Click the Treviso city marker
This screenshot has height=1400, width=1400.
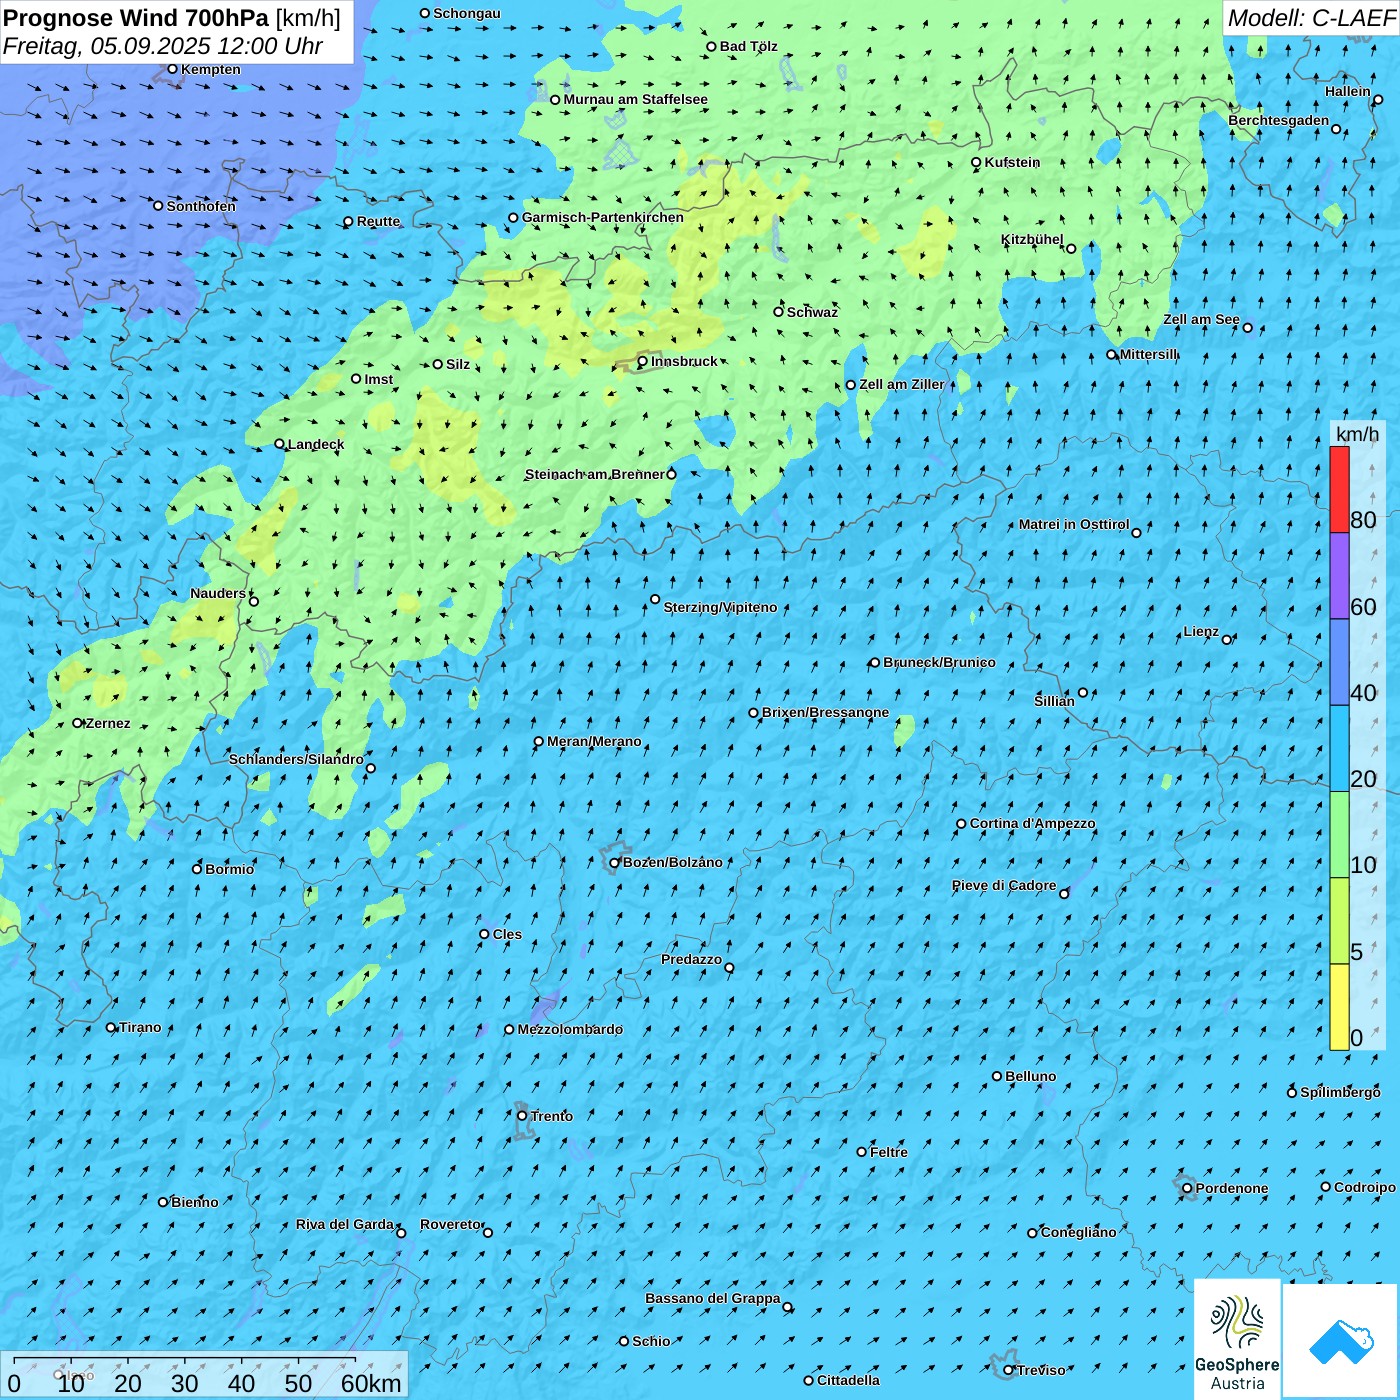tap(1009, 1371)
